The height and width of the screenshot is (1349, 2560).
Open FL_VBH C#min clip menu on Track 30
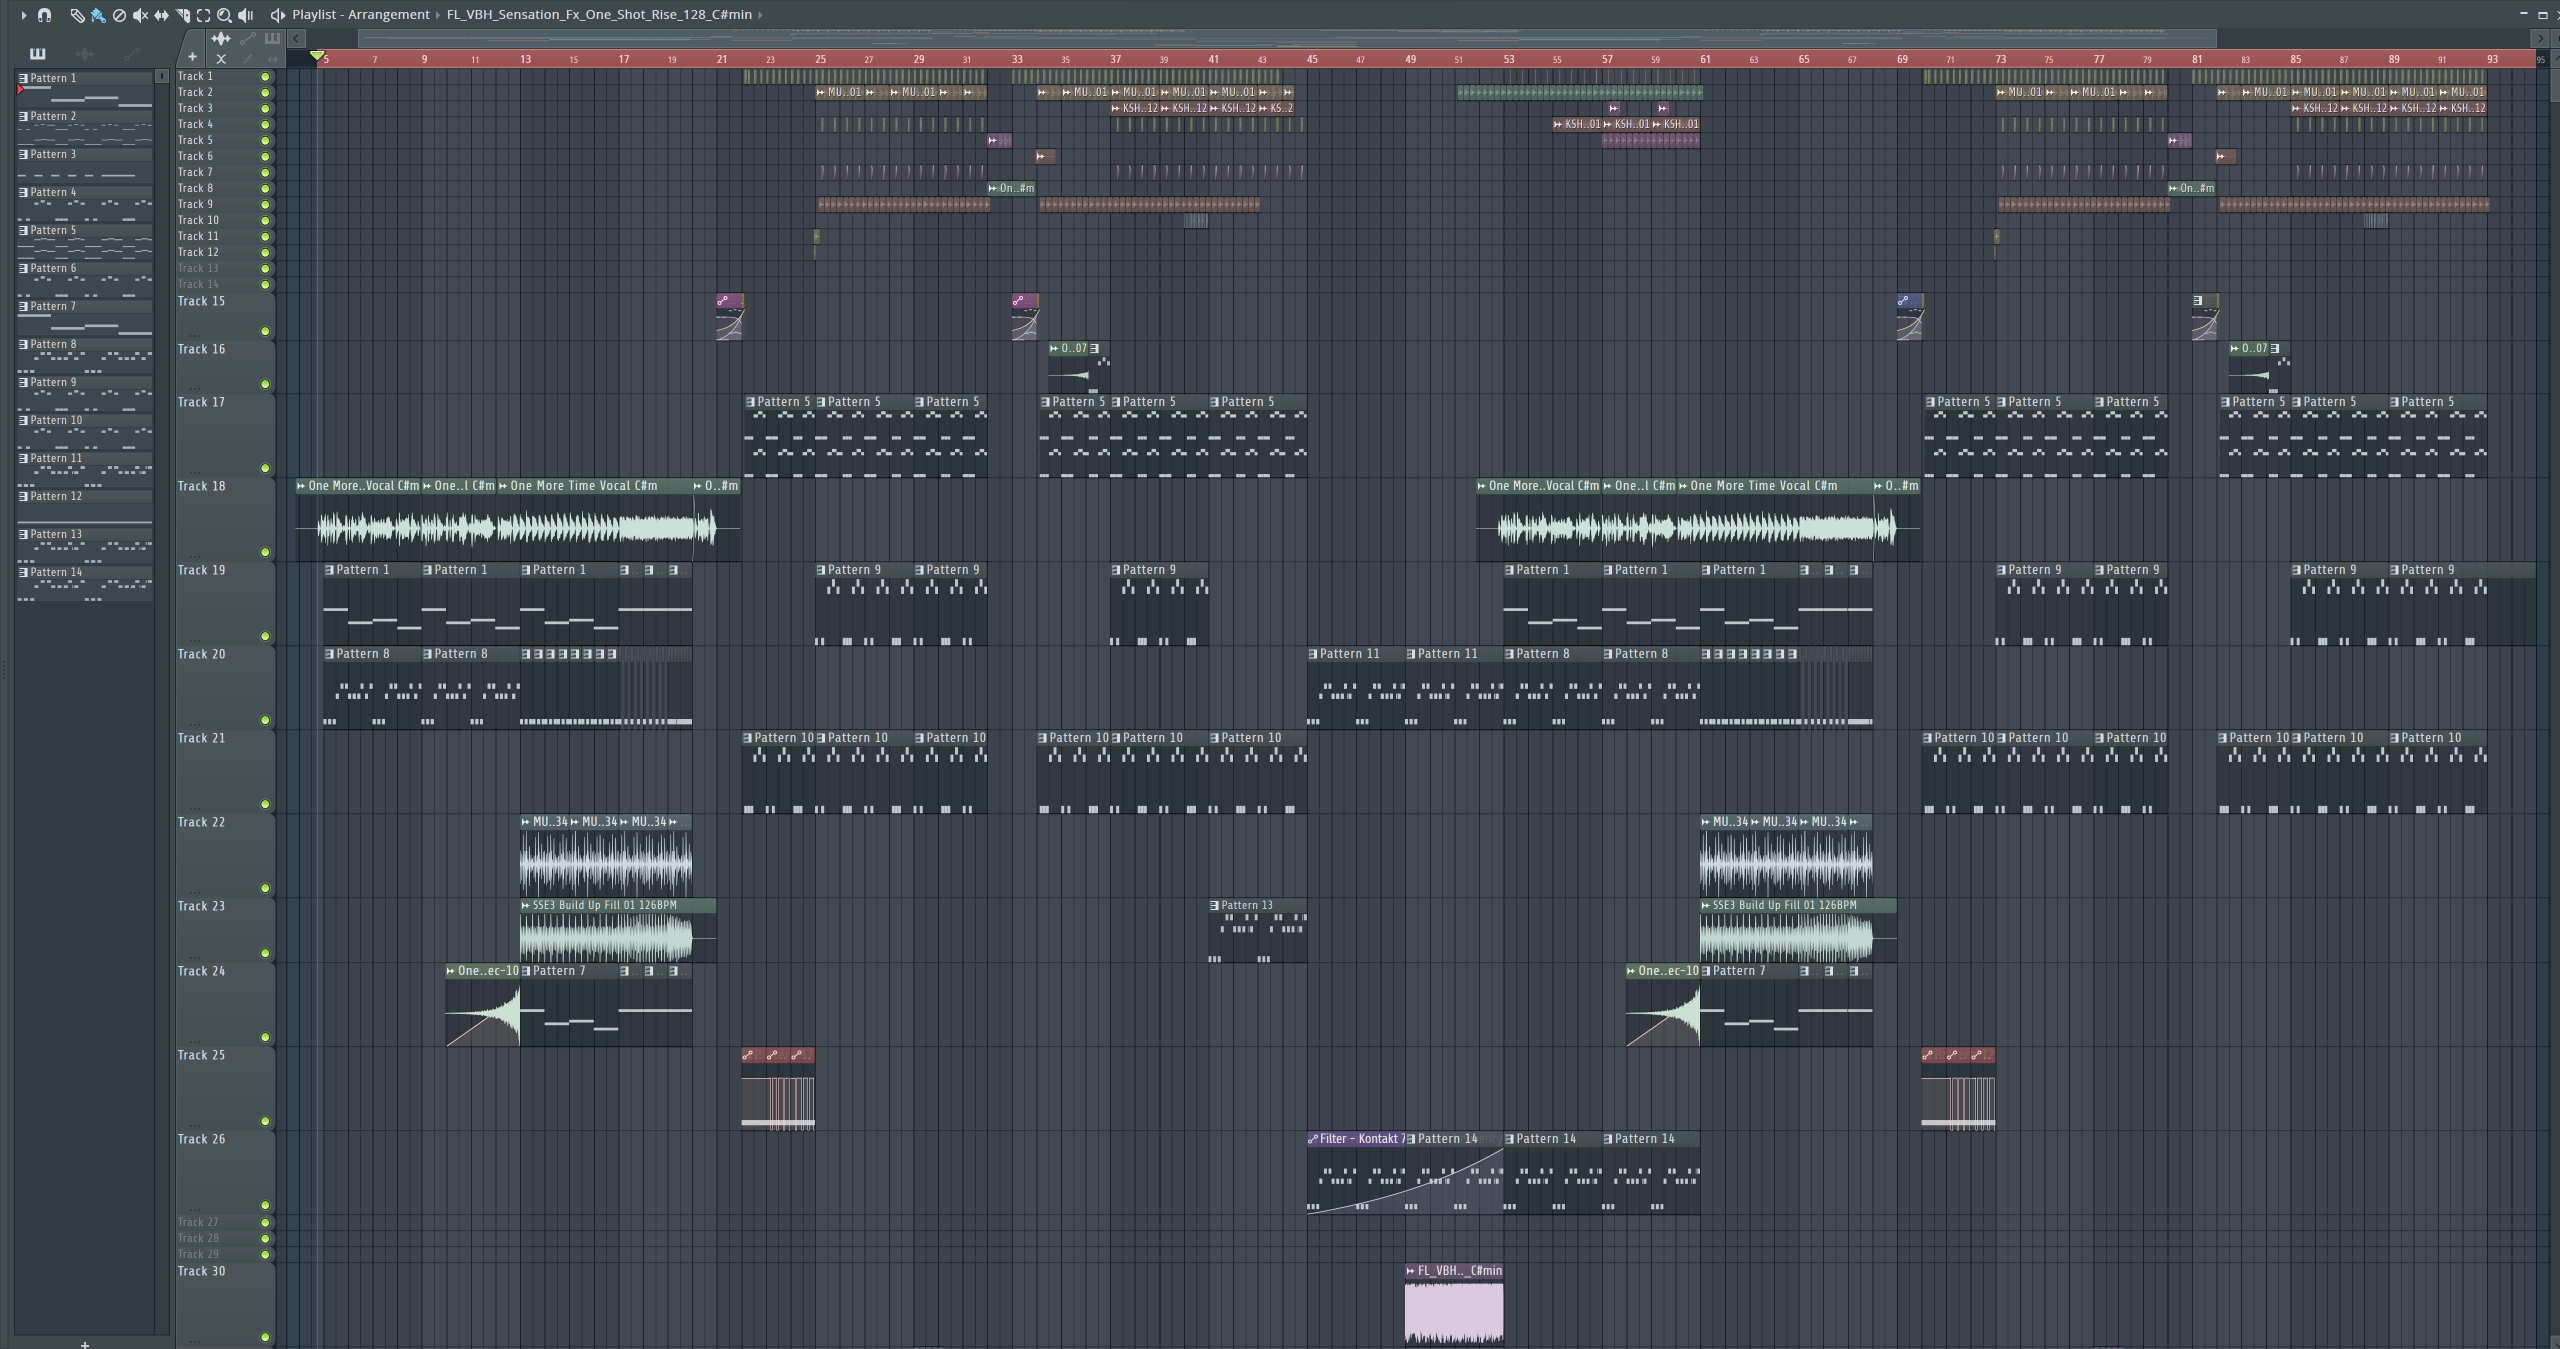(x=1411, y=1271)
